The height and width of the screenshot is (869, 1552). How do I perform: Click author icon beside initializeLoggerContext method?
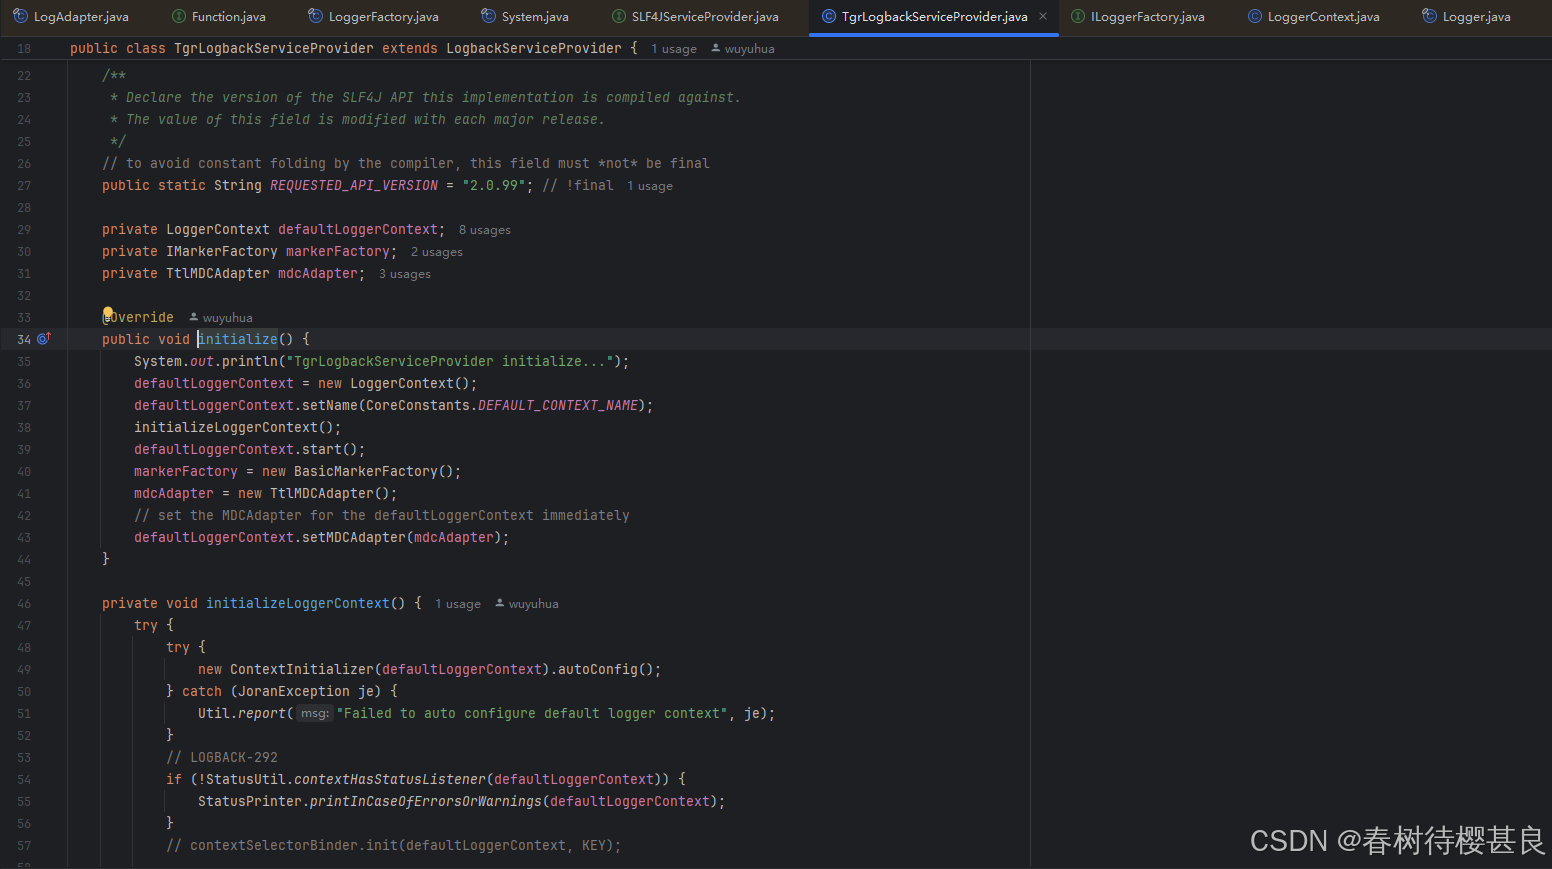click(500, 603)
